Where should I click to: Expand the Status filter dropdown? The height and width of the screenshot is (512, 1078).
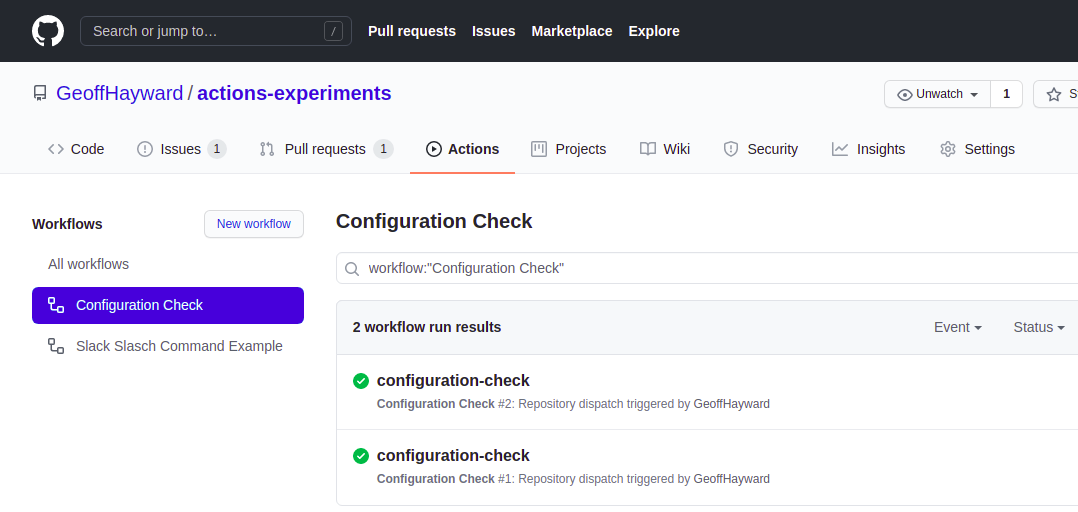point(1039,327)
